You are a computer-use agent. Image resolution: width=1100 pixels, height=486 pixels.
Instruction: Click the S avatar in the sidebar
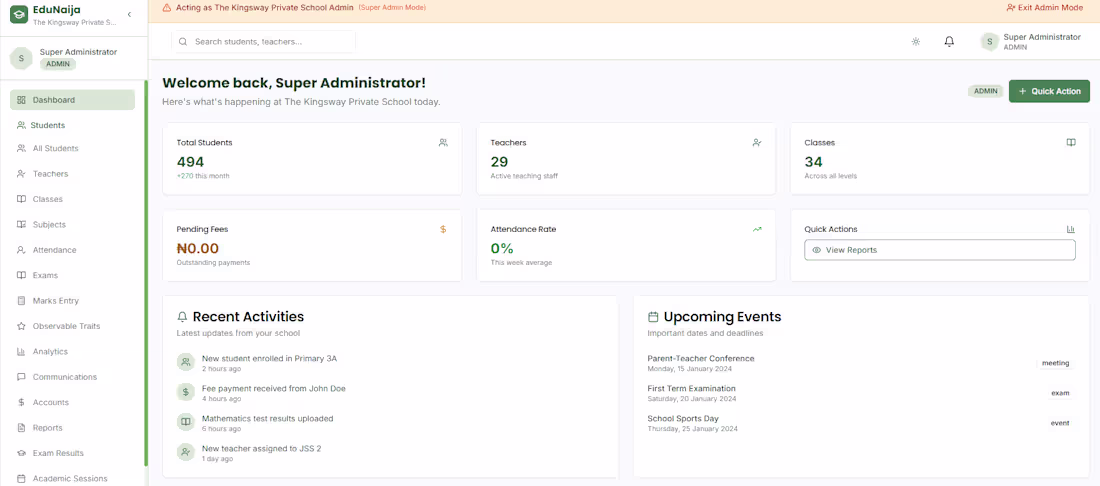click(21, 58)
